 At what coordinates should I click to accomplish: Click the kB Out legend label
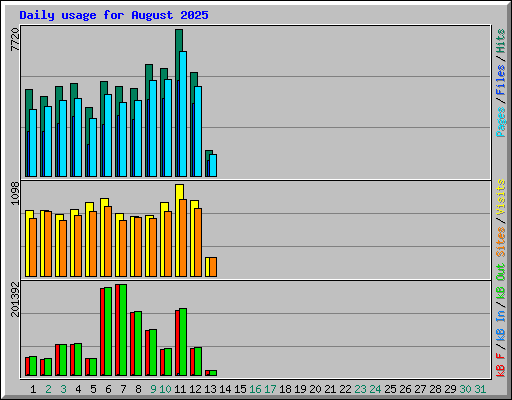(x=501, y=281)
